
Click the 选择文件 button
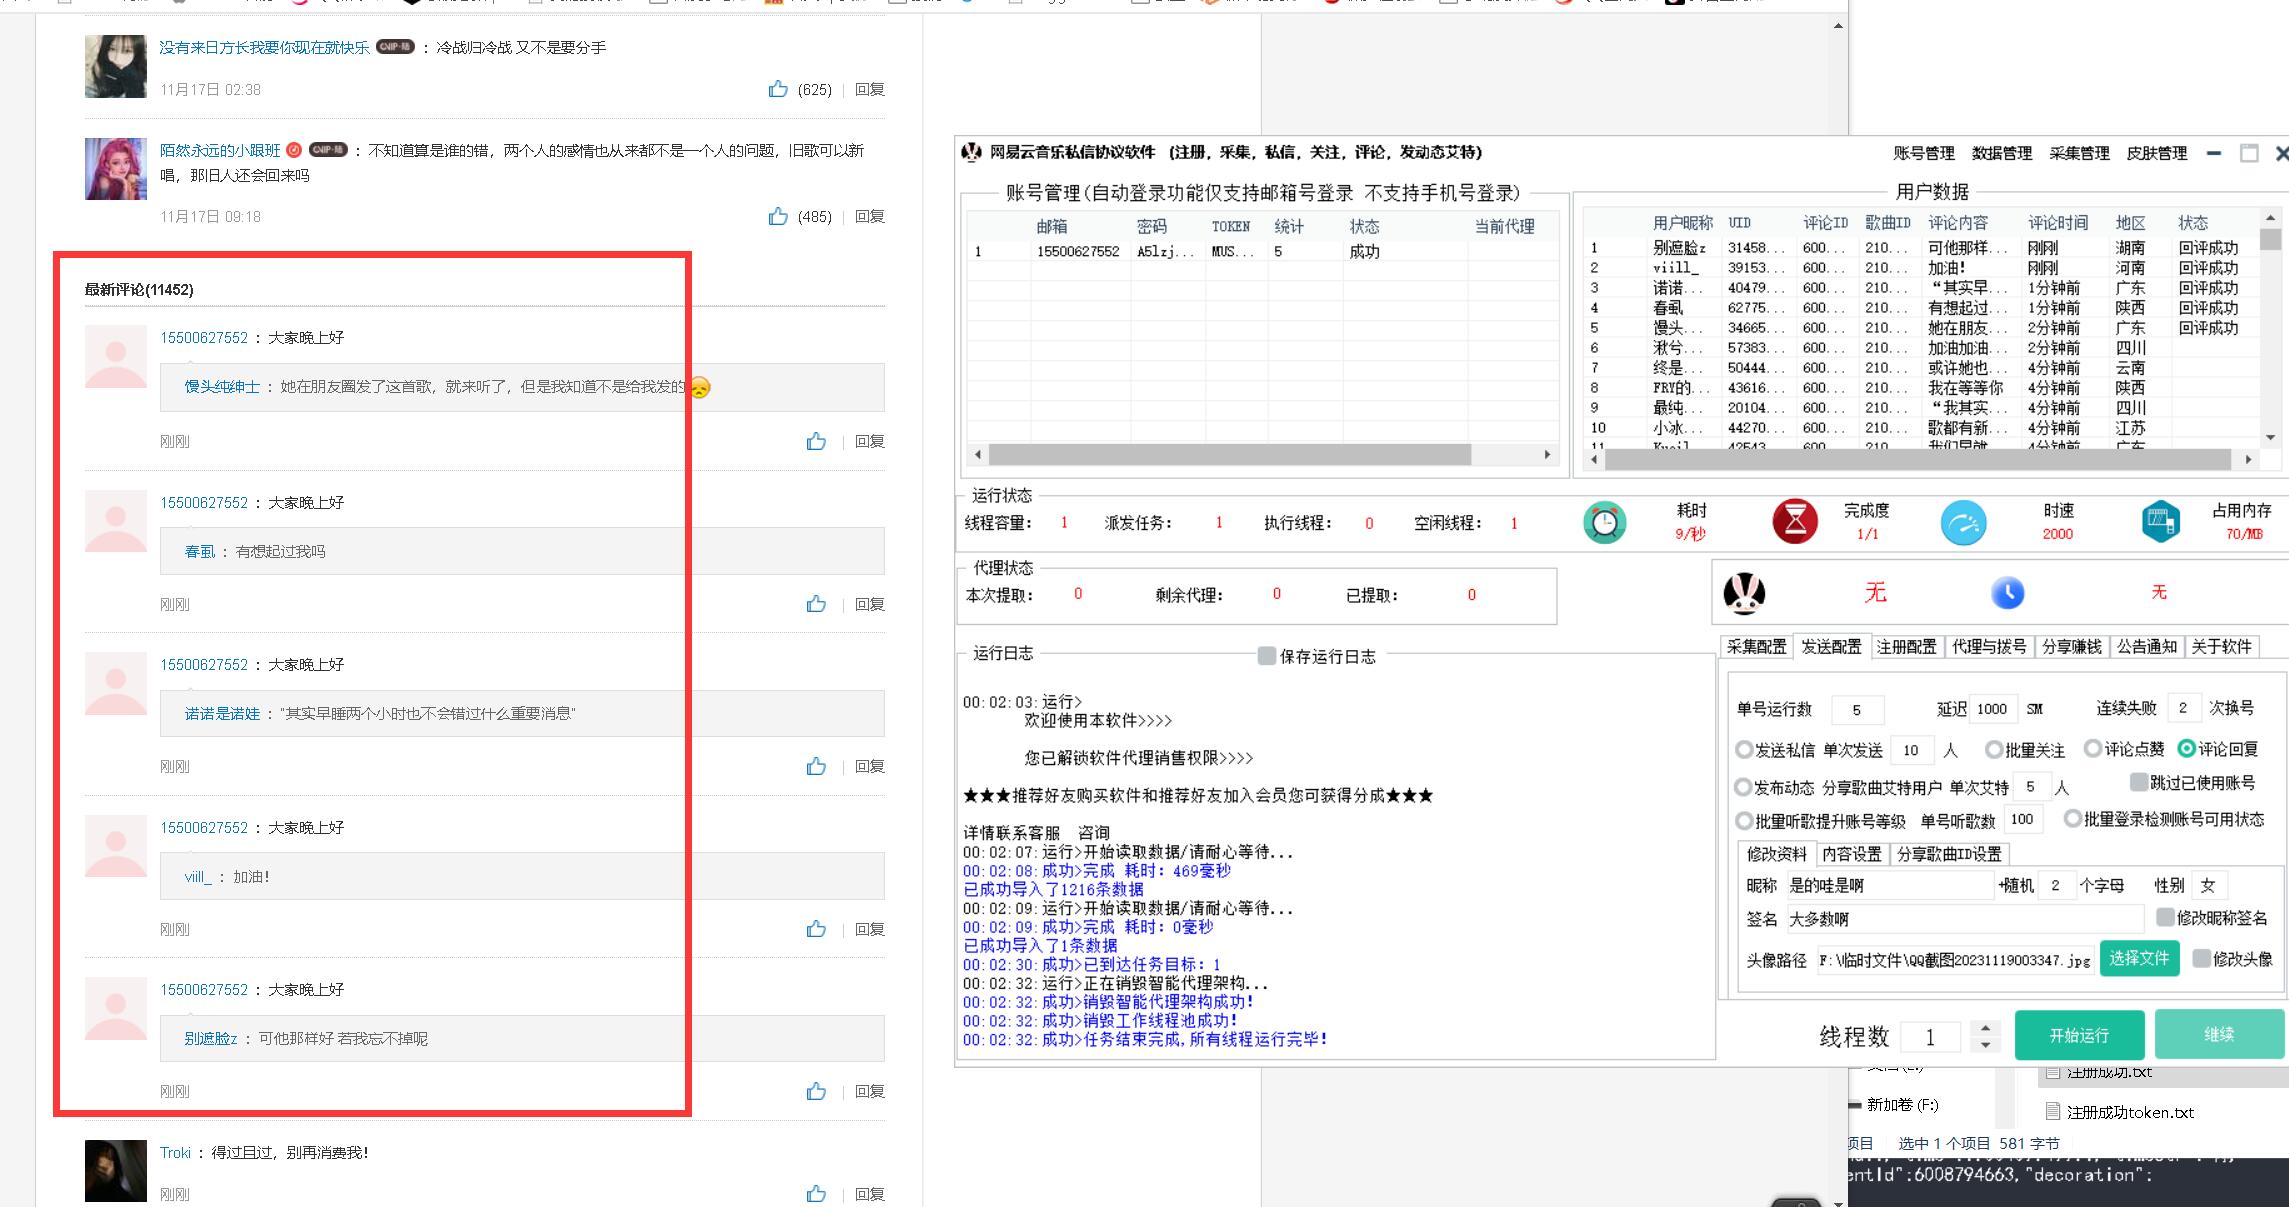[2138, 958]
